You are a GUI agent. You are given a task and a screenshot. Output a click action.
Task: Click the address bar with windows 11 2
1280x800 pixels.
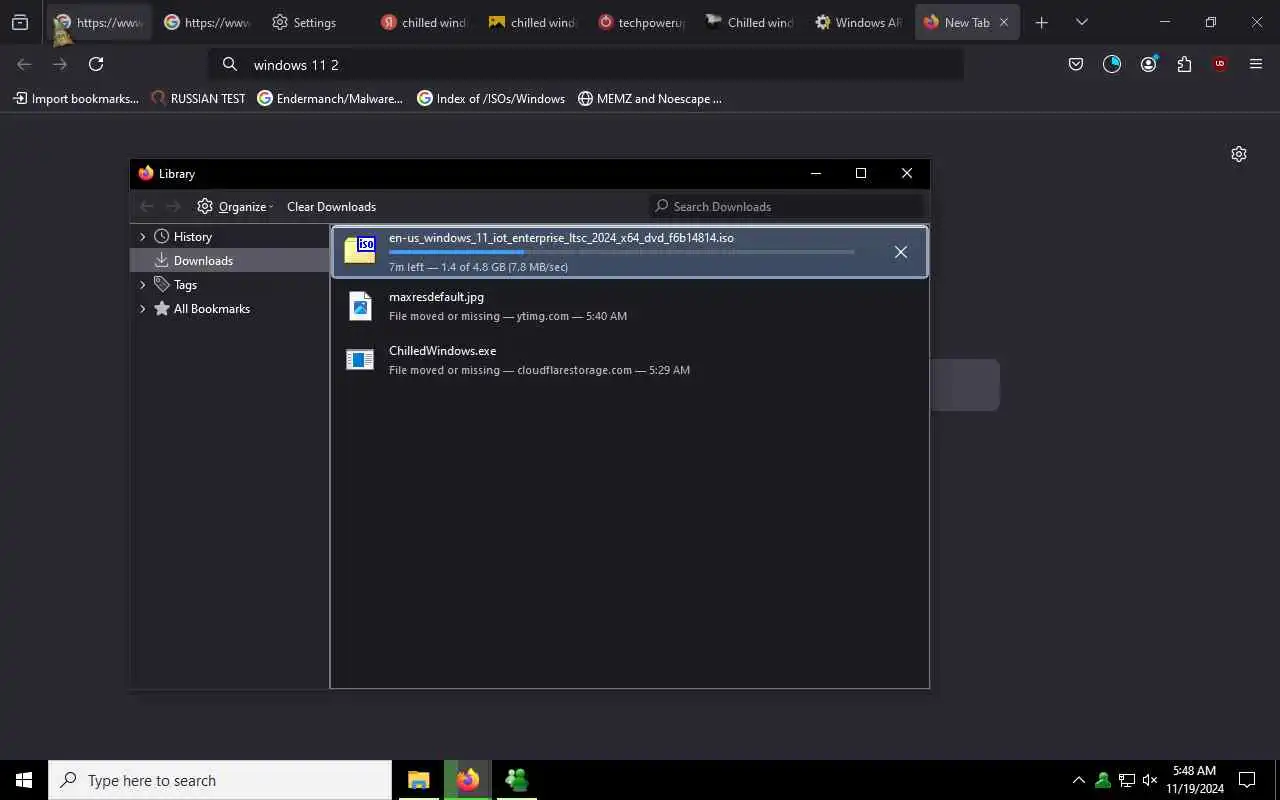tap(586, 64)
